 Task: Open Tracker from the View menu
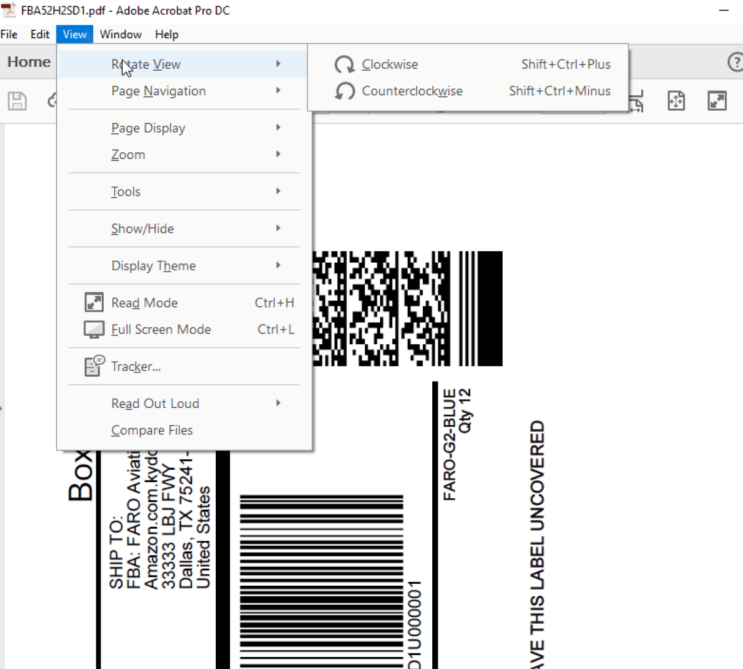tap(184, 366)
